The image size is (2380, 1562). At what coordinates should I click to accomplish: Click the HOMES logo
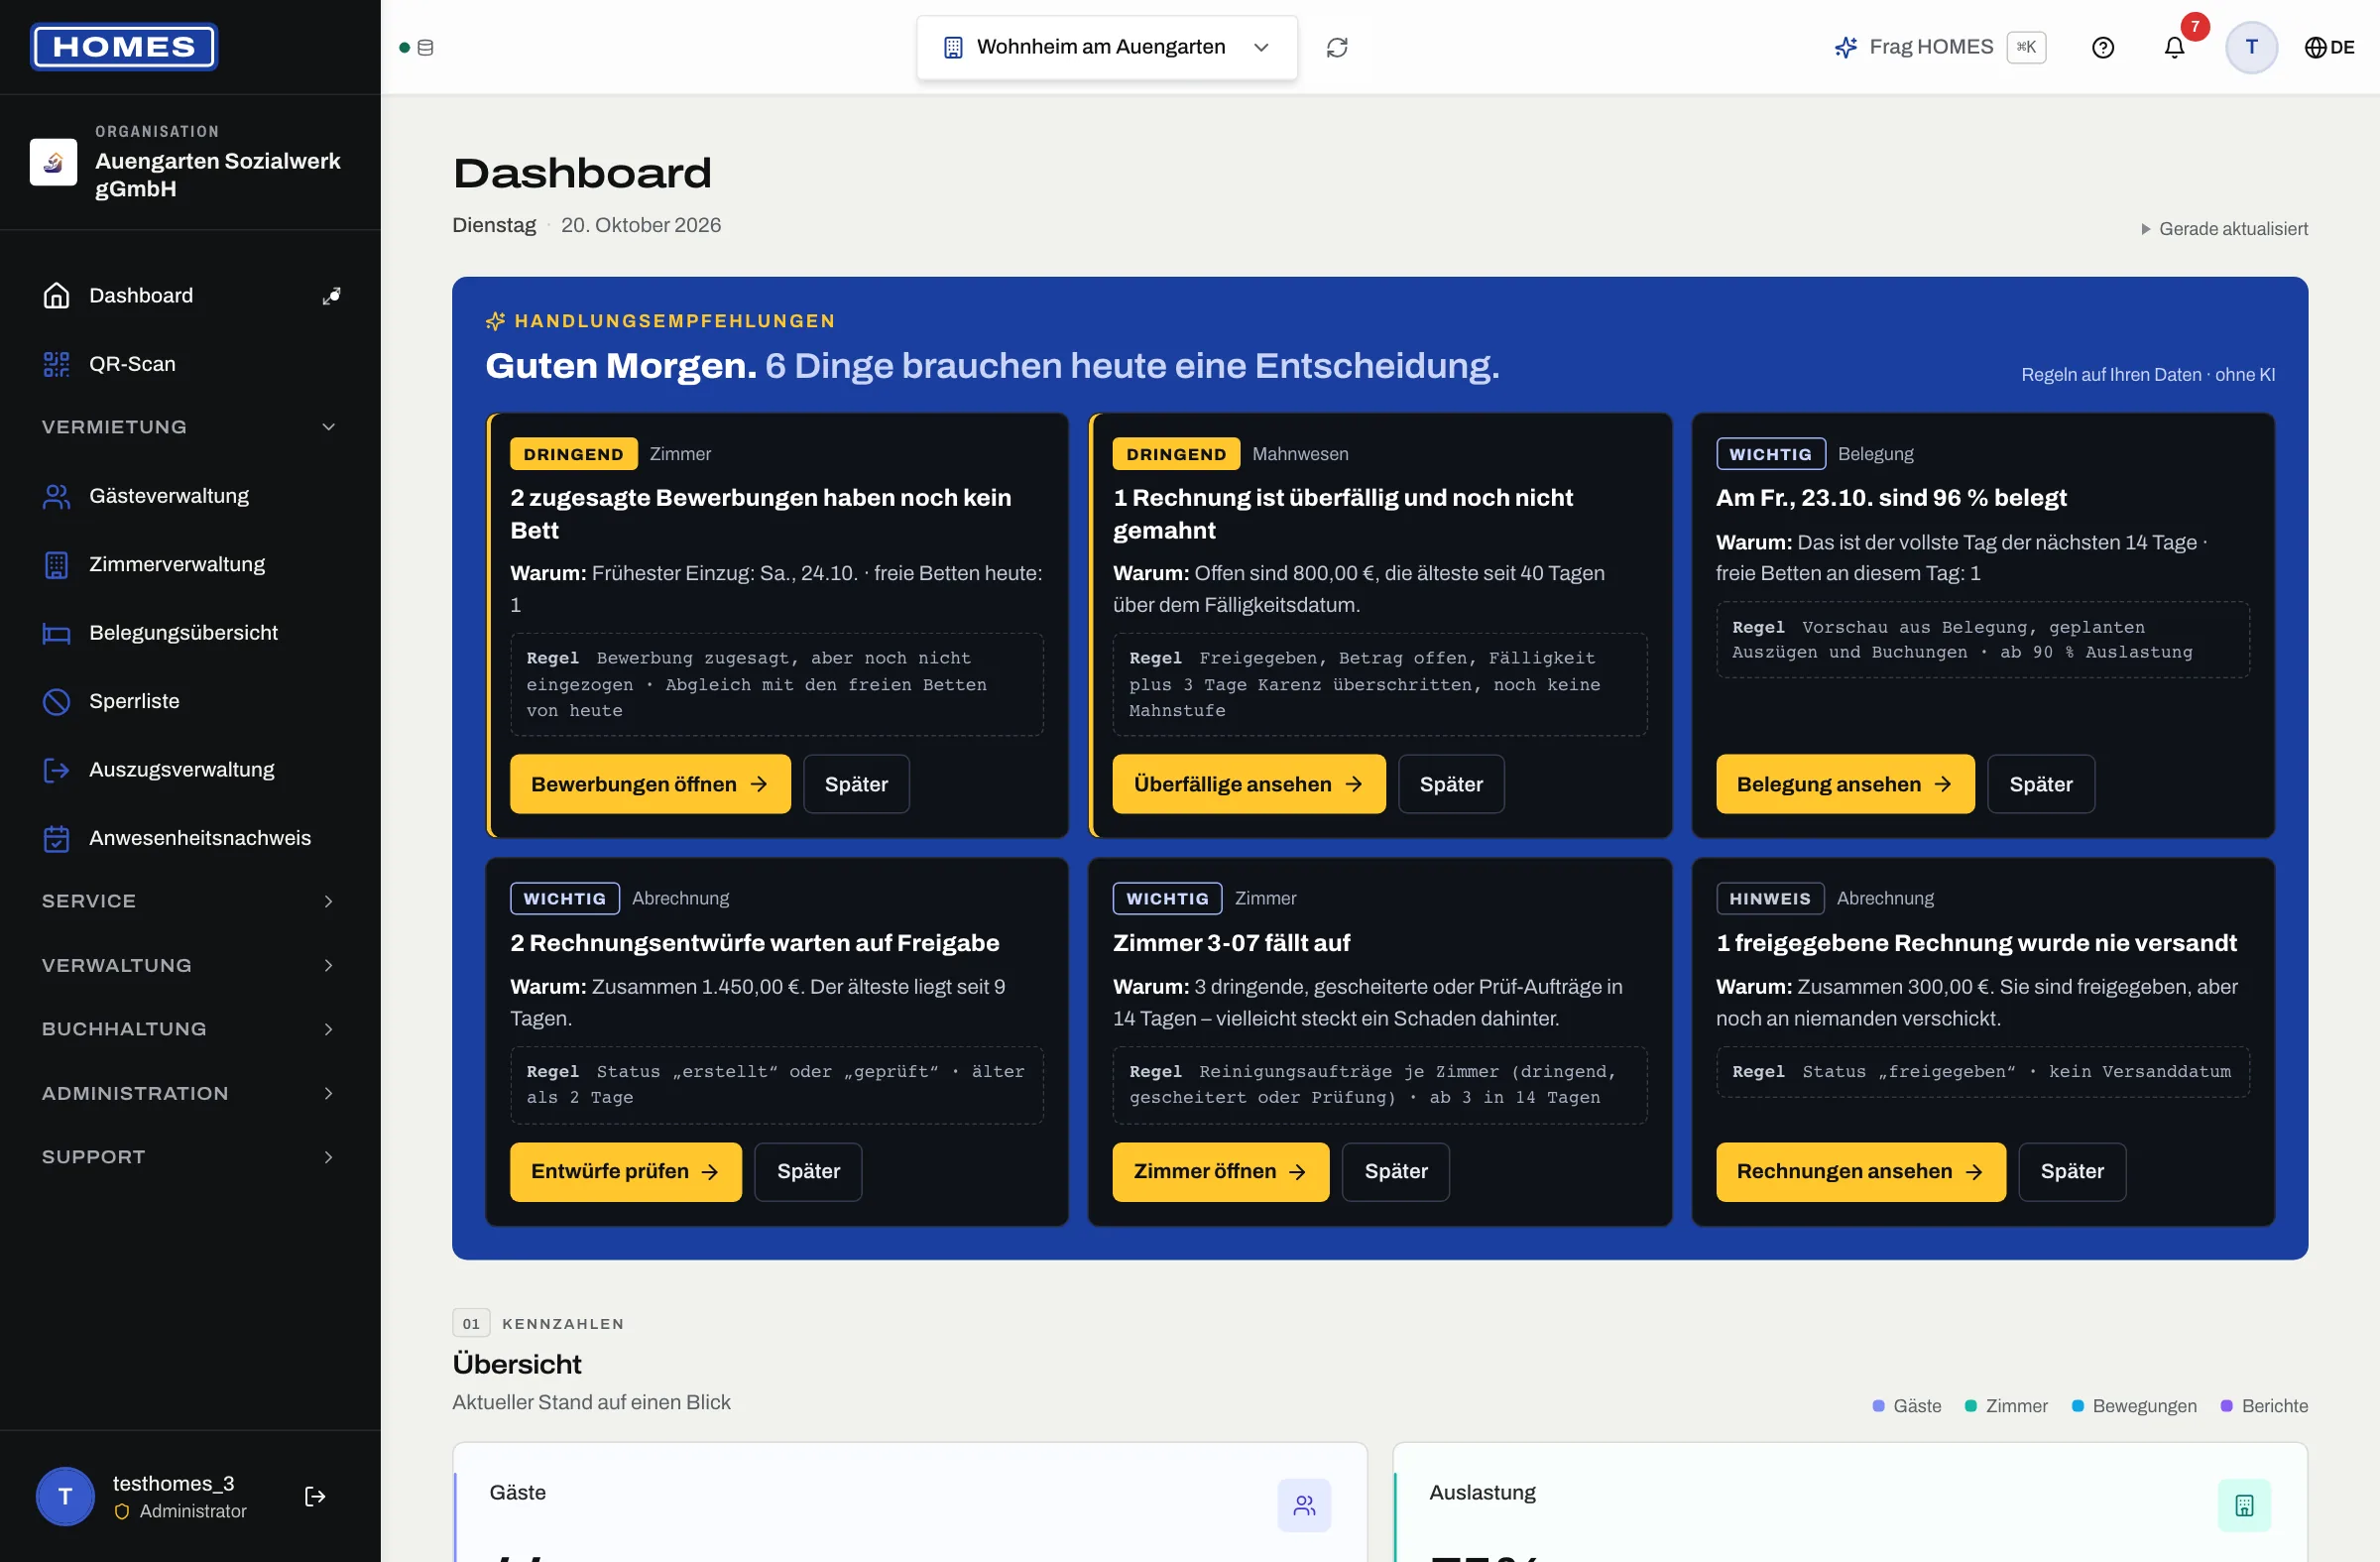click(x=124, y=47)
